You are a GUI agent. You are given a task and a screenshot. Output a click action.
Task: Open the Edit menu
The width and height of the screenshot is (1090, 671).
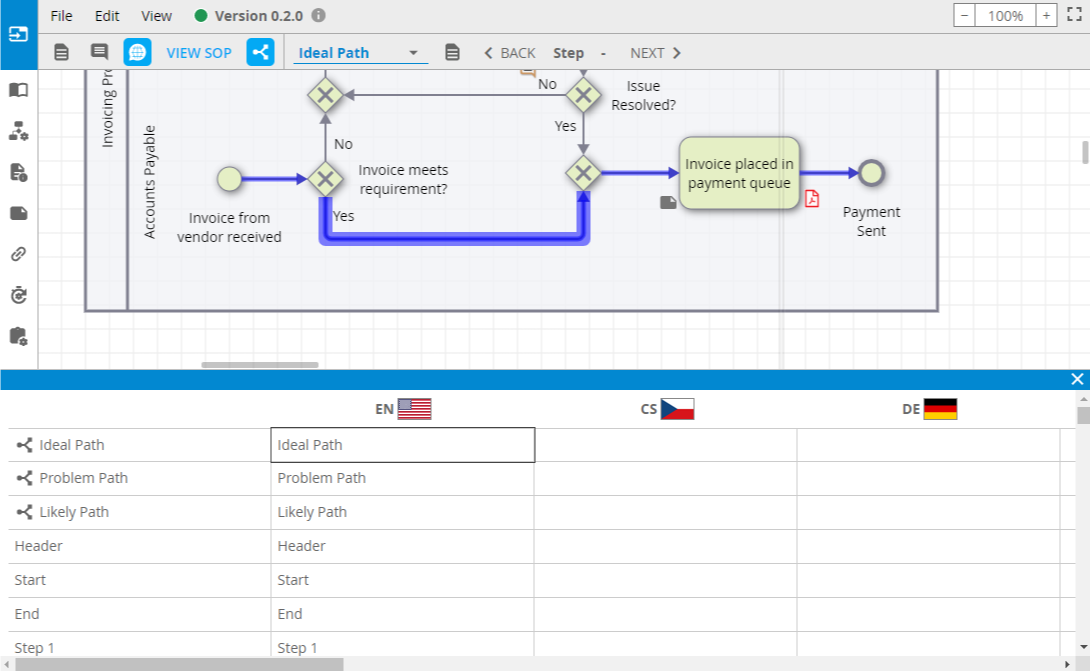107,16
